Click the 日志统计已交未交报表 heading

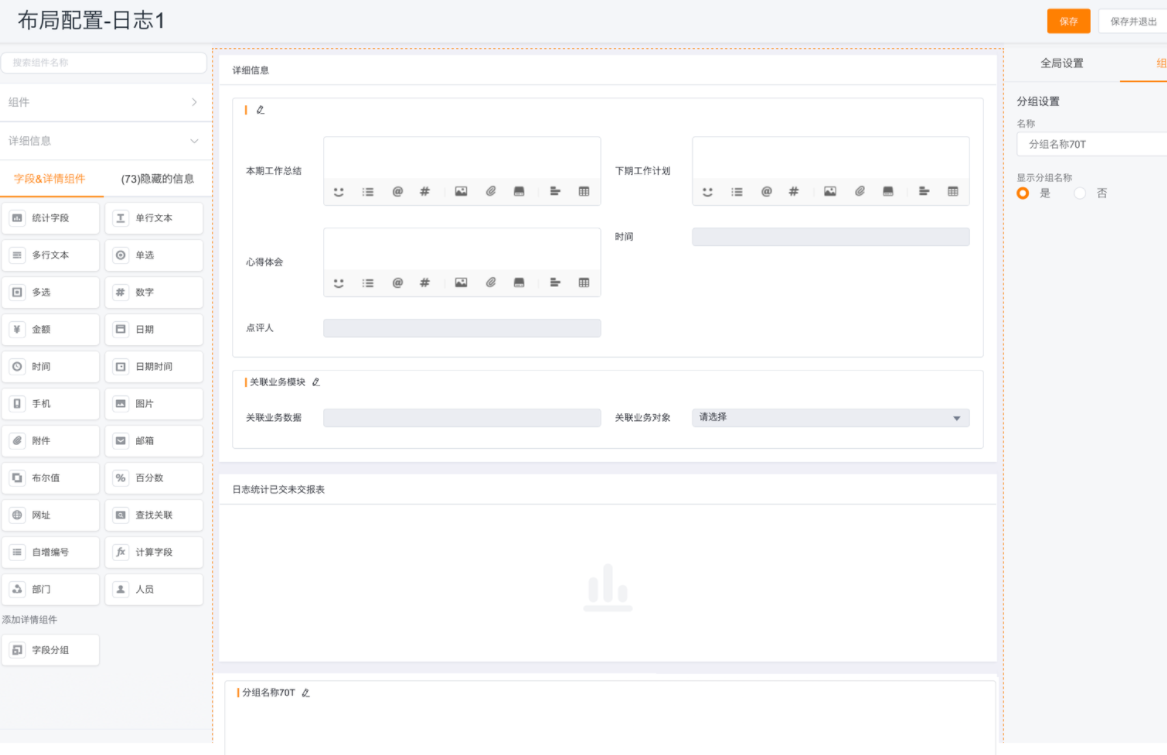[x=278, y=490]
